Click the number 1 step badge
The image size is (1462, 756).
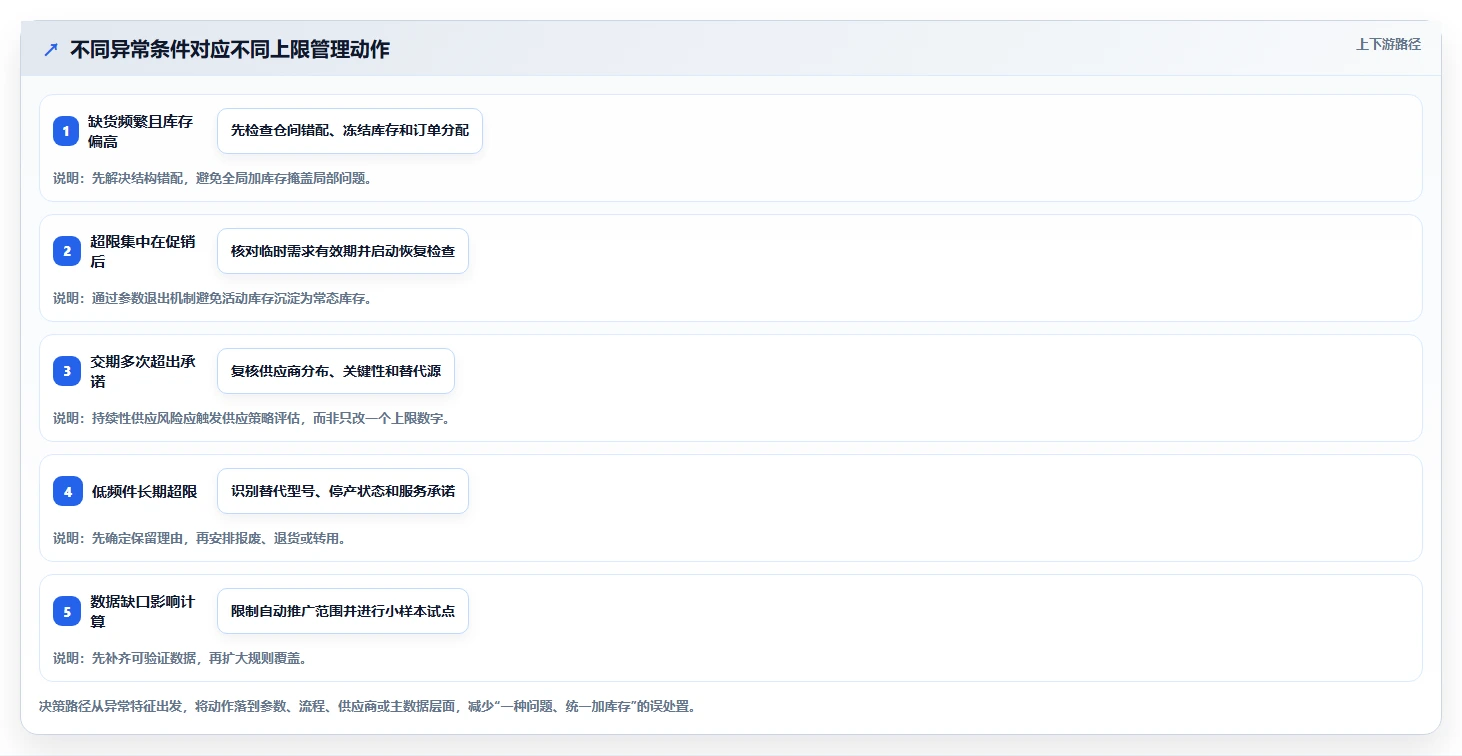66,131
